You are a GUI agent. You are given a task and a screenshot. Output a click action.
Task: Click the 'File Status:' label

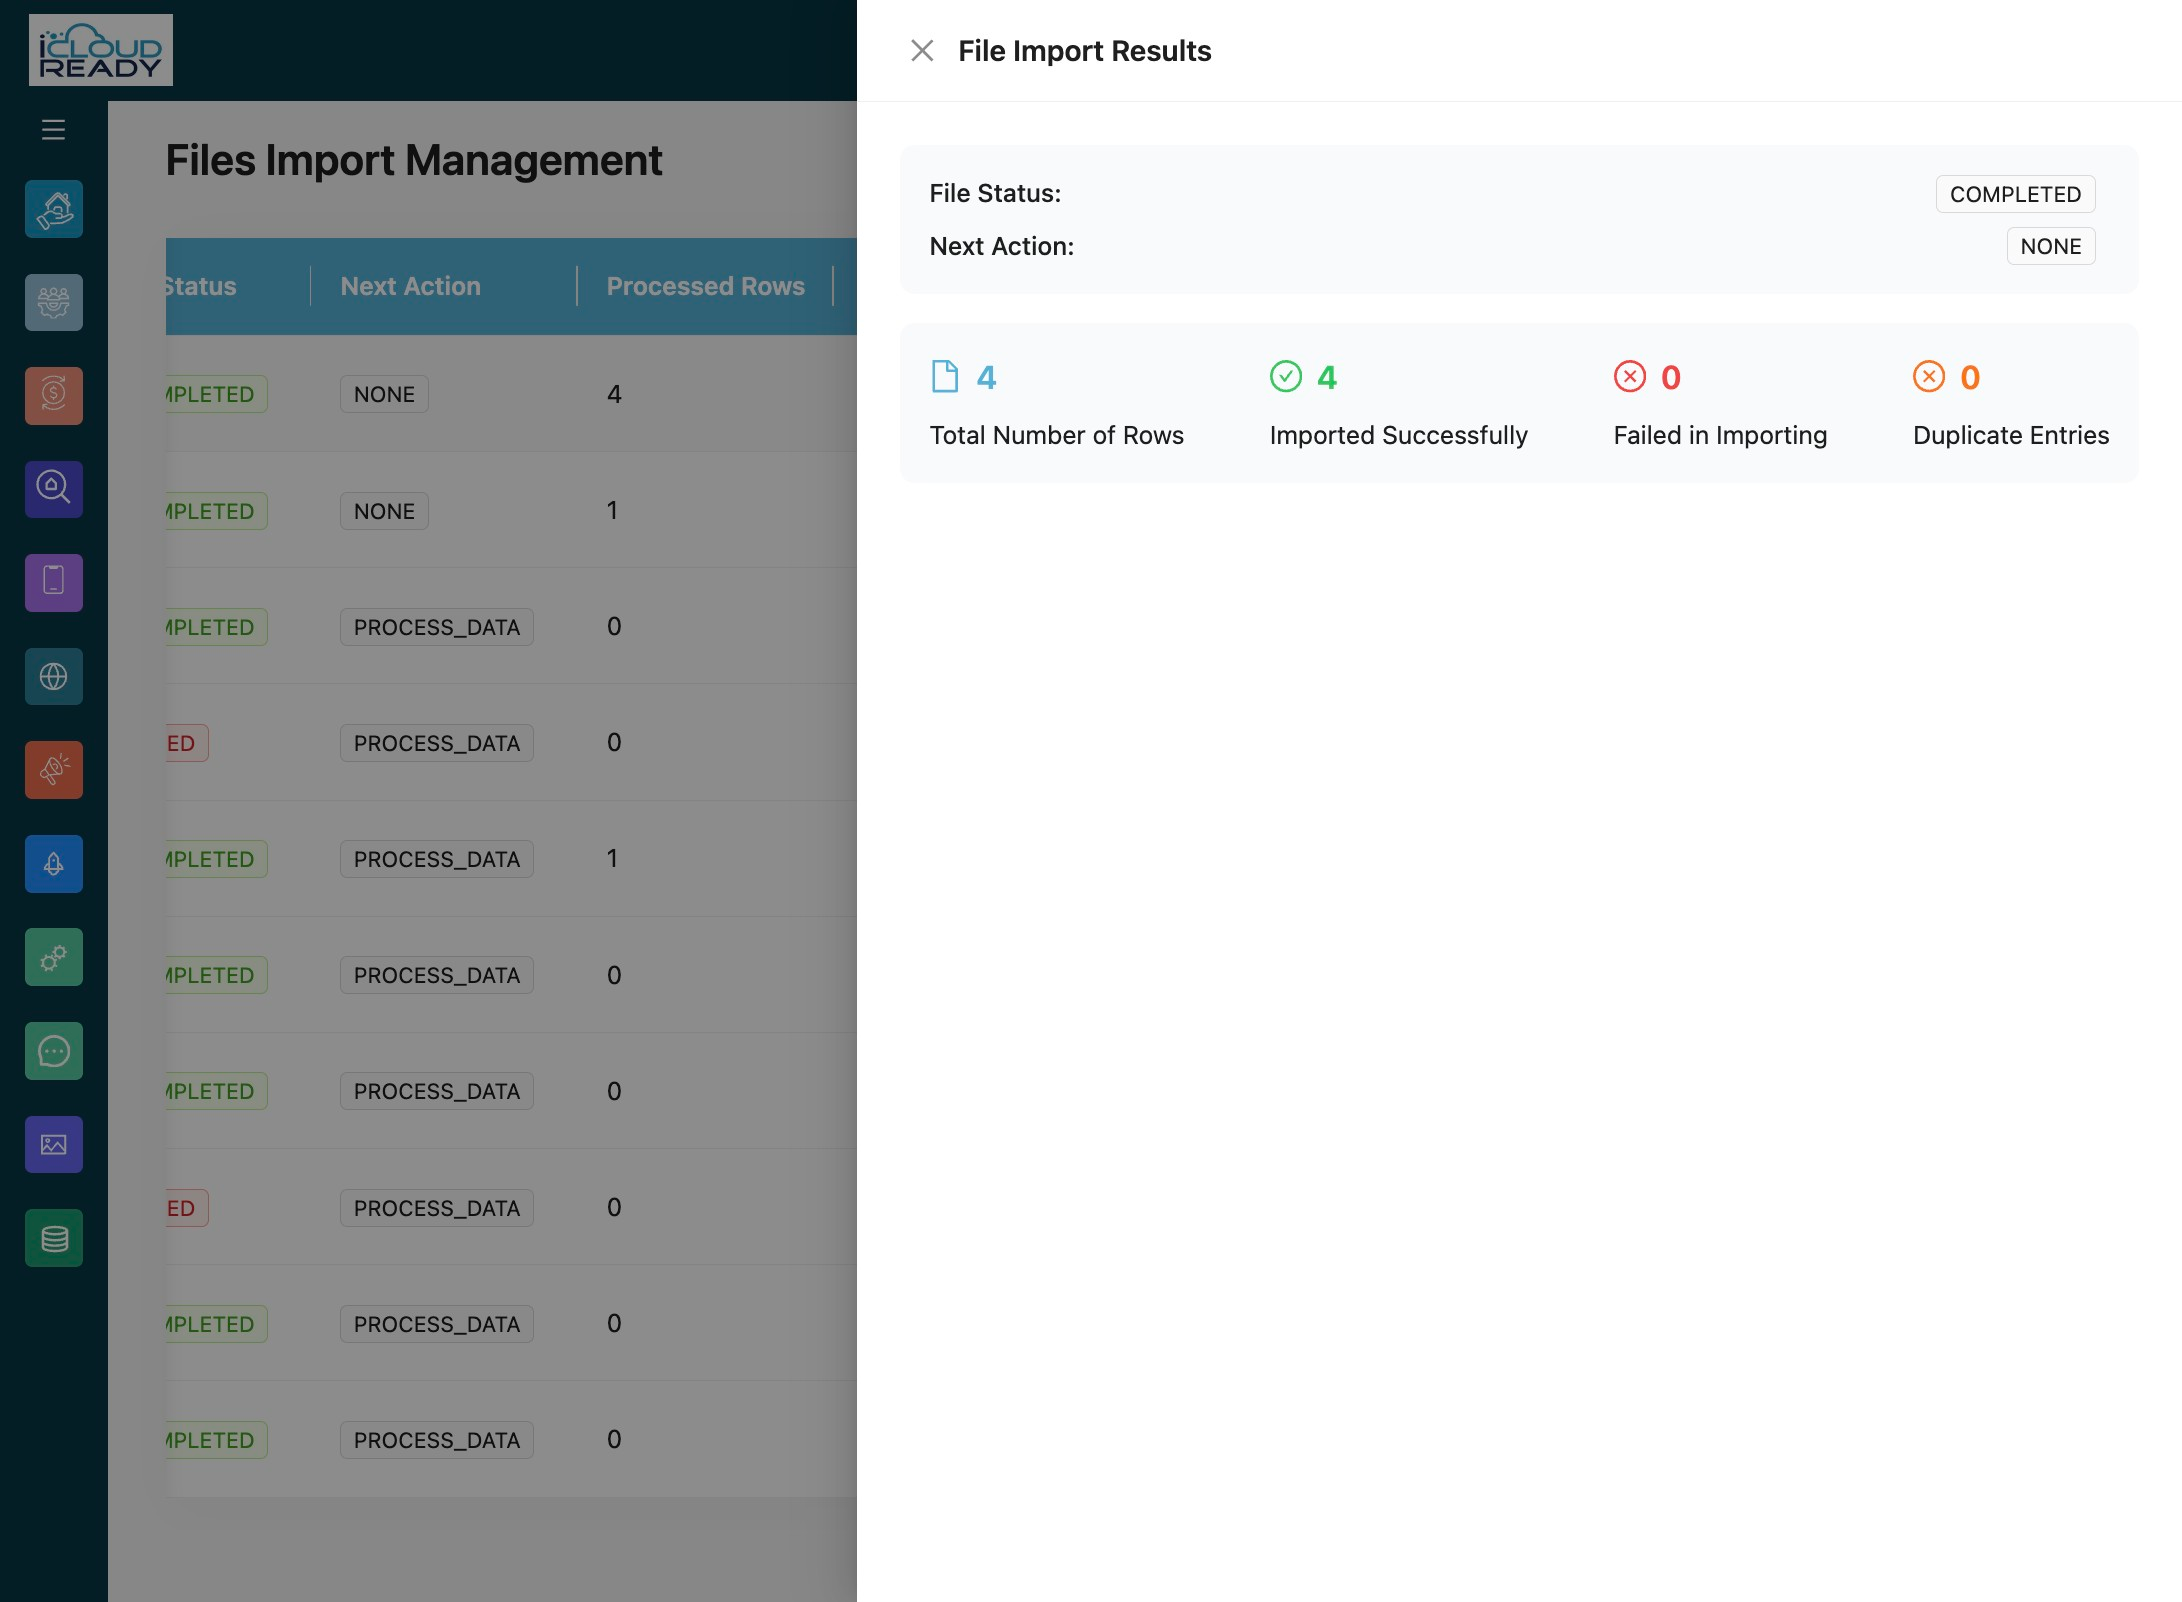[995, 193]
